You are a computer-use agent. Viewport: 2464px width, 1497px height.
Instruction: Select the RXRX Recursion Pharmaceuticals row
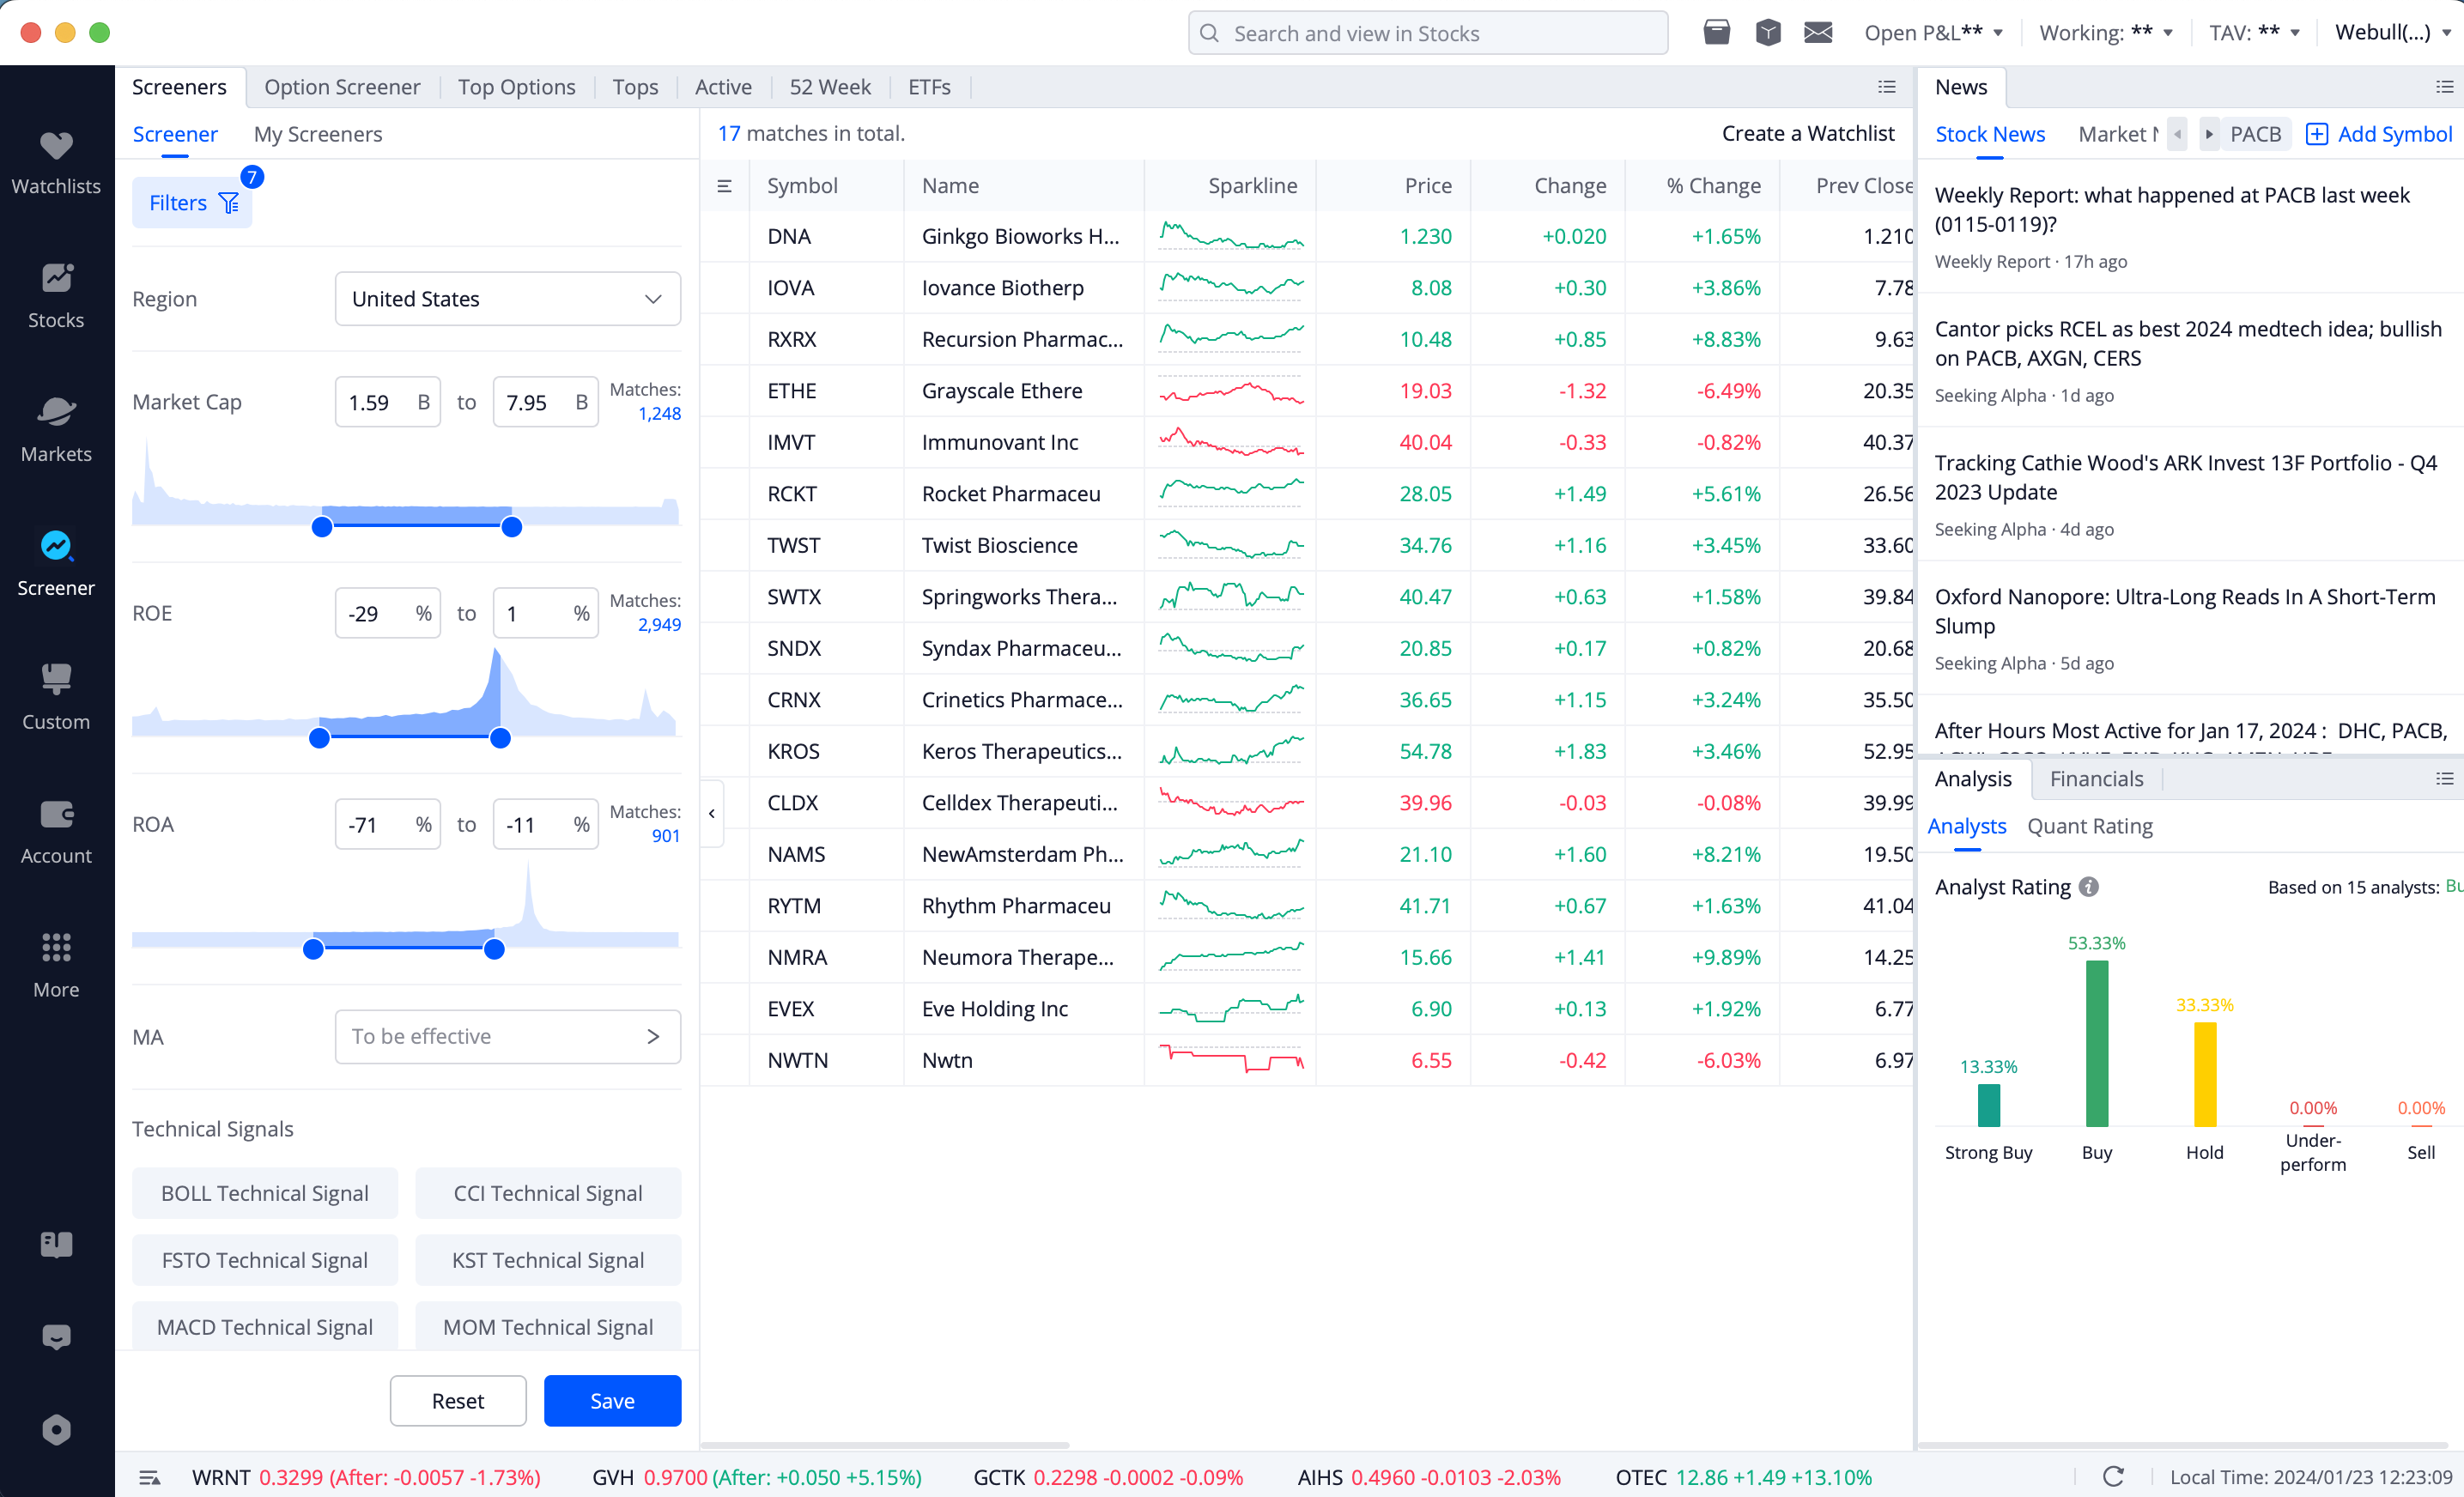pos(1306,339)
